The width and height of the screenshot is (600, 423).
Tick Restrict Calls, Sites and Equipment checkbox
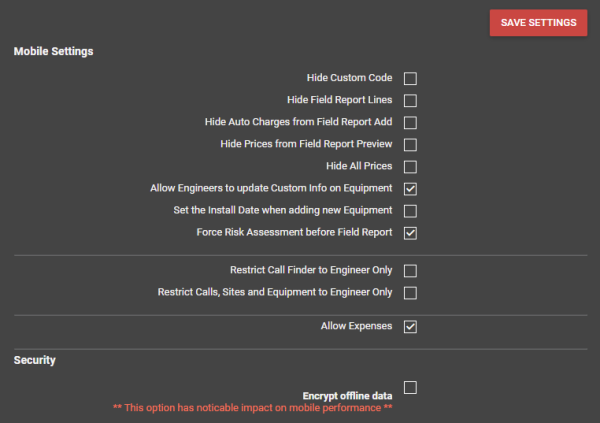[410, 293]
